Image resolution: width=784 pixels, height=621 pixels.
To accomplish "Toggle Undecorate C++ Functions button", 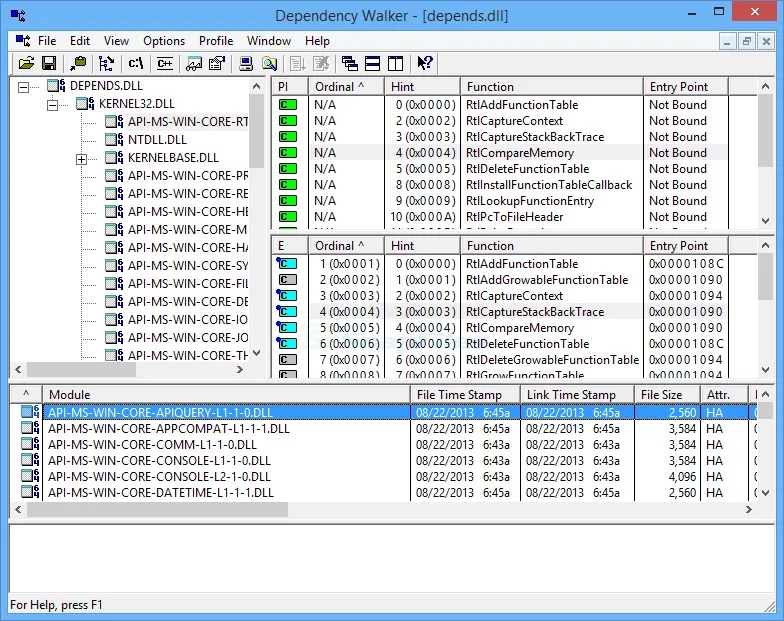I will (164, 64).
